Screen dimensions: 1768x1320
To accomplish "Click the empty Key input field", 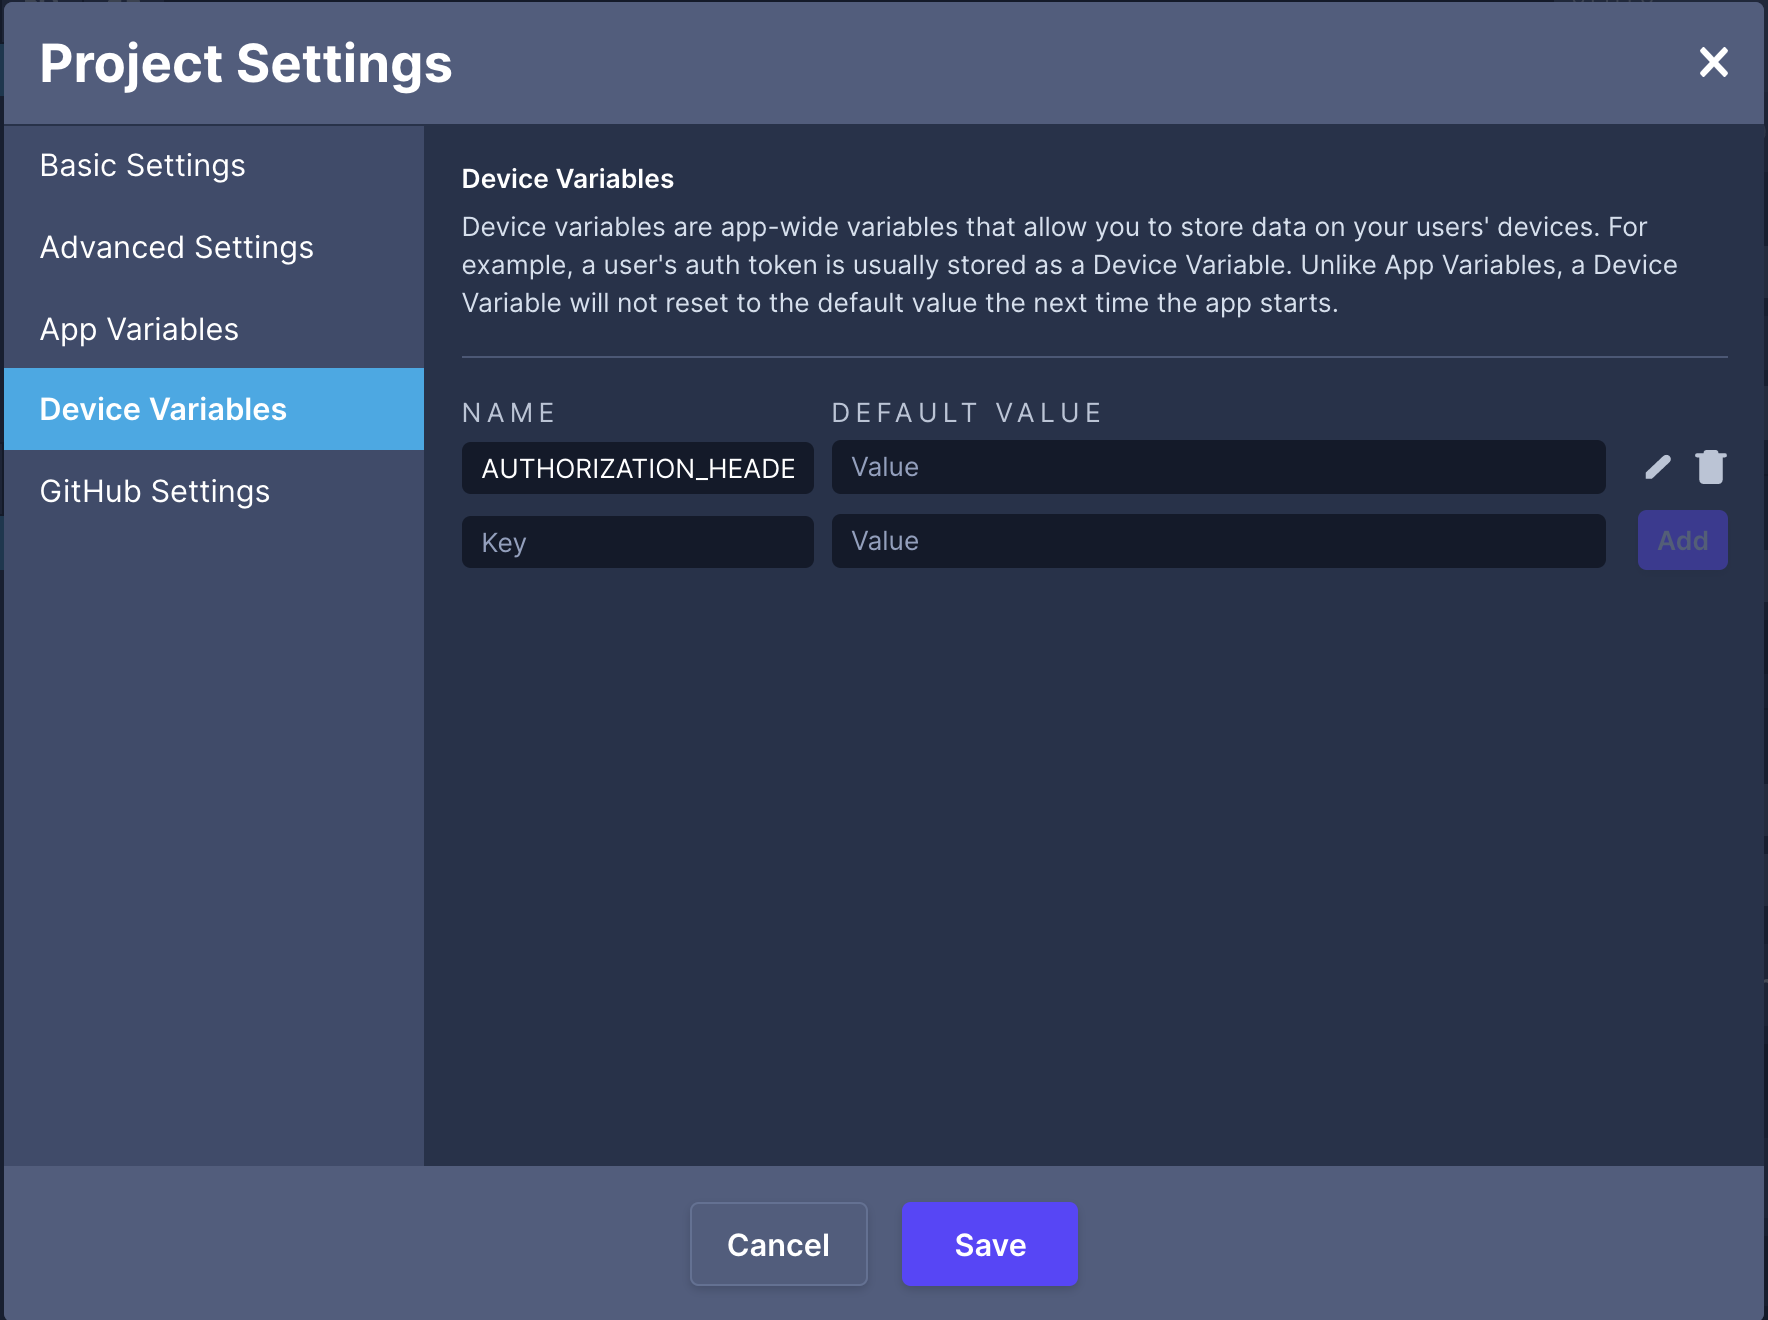I will coord(638,542).
